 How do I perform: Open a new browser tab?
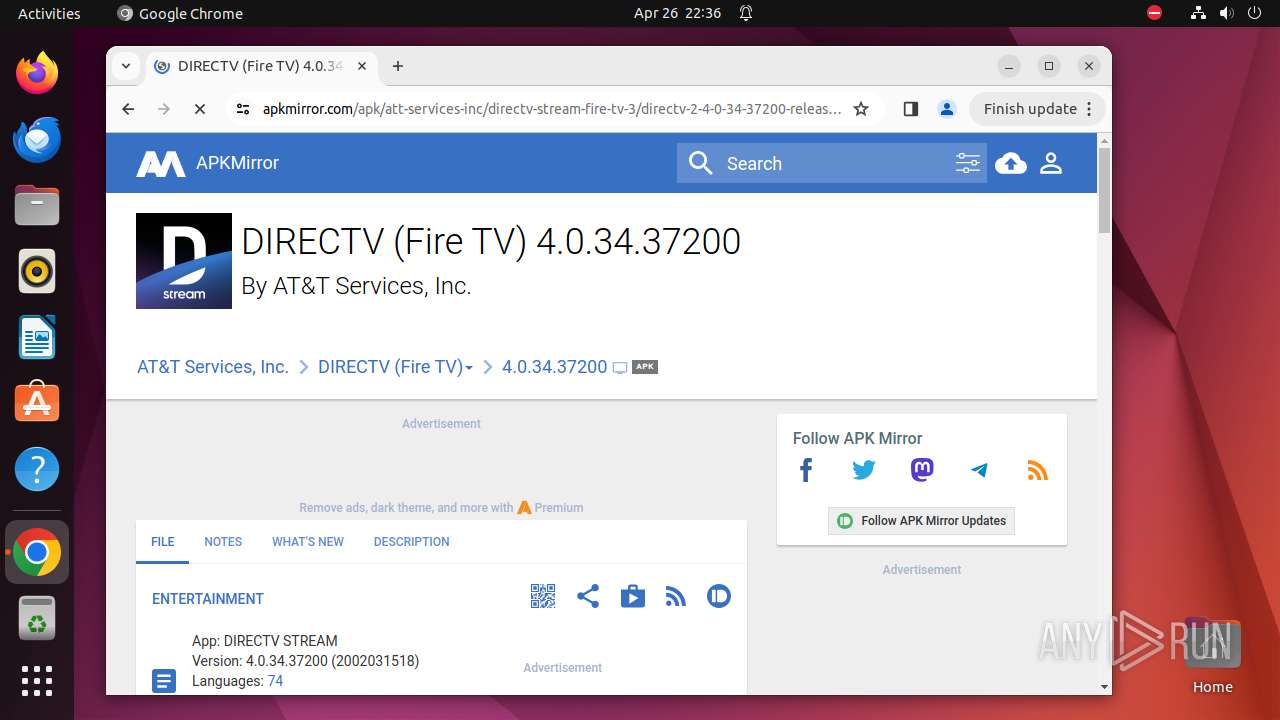[398, 66]
